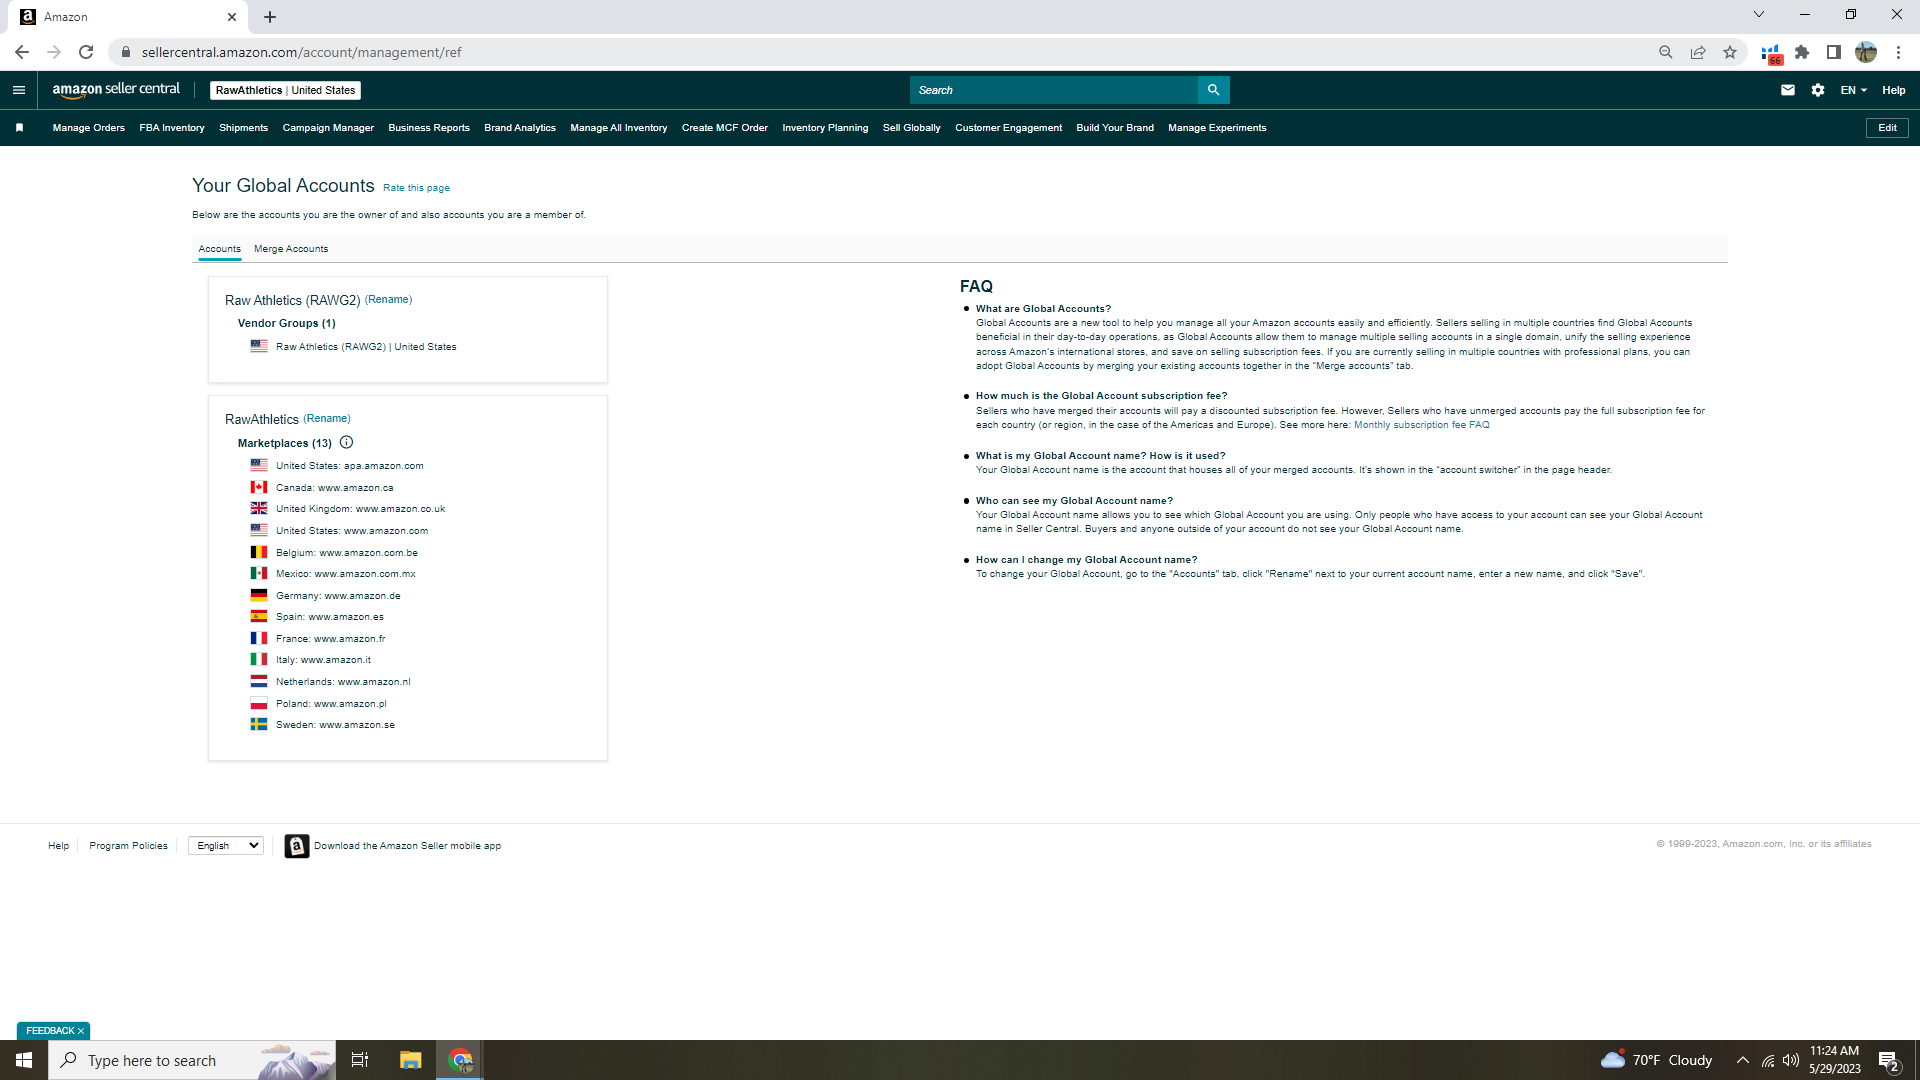Rename the Raw Athletics (RAWG2) account
Screen dimensions: 1920x1080
[388, 300]
